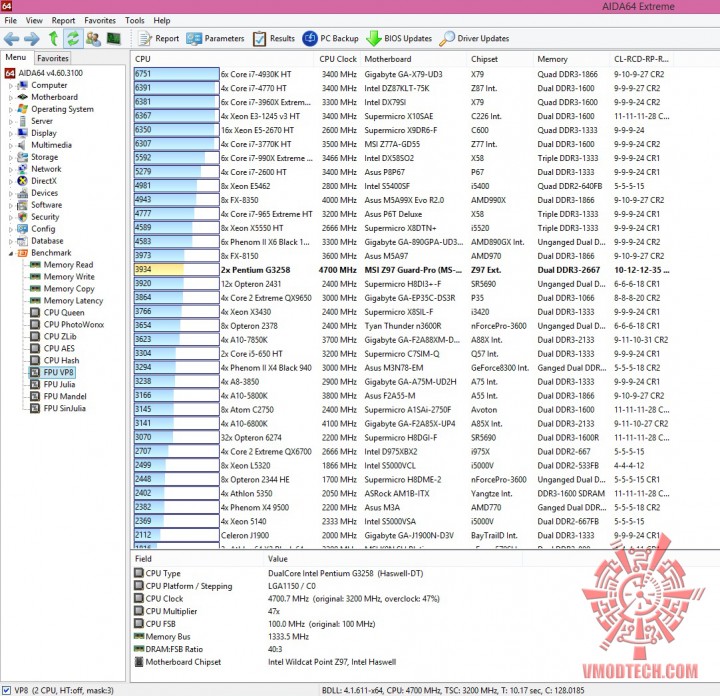The image size is (720, 696).
Task: Expand the Multimedia tree node
Action: tap(11, 145)
